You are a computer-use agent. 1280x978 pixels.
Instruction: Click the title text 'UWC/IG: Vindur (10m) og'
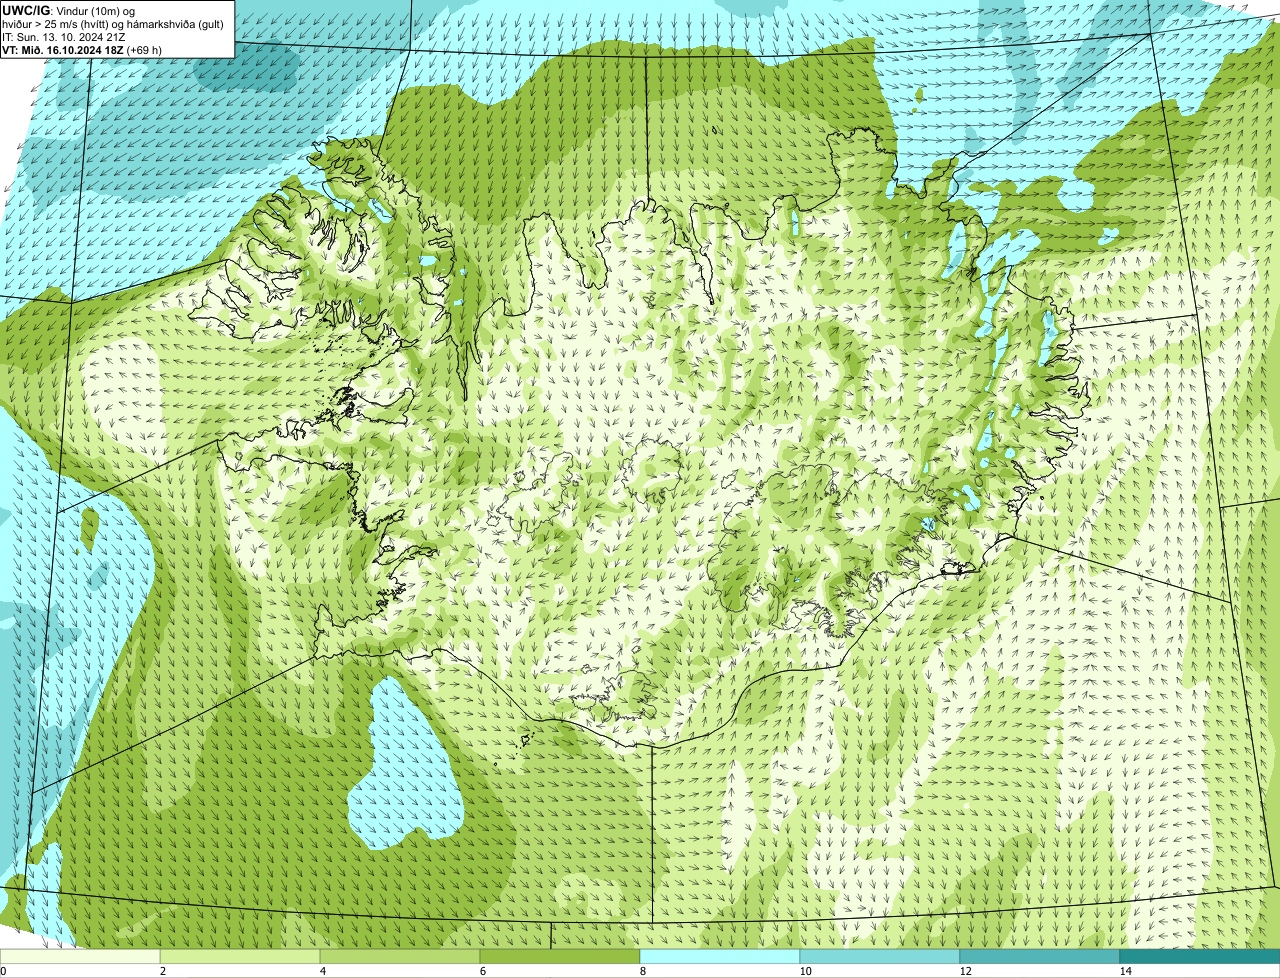(68, 10)
